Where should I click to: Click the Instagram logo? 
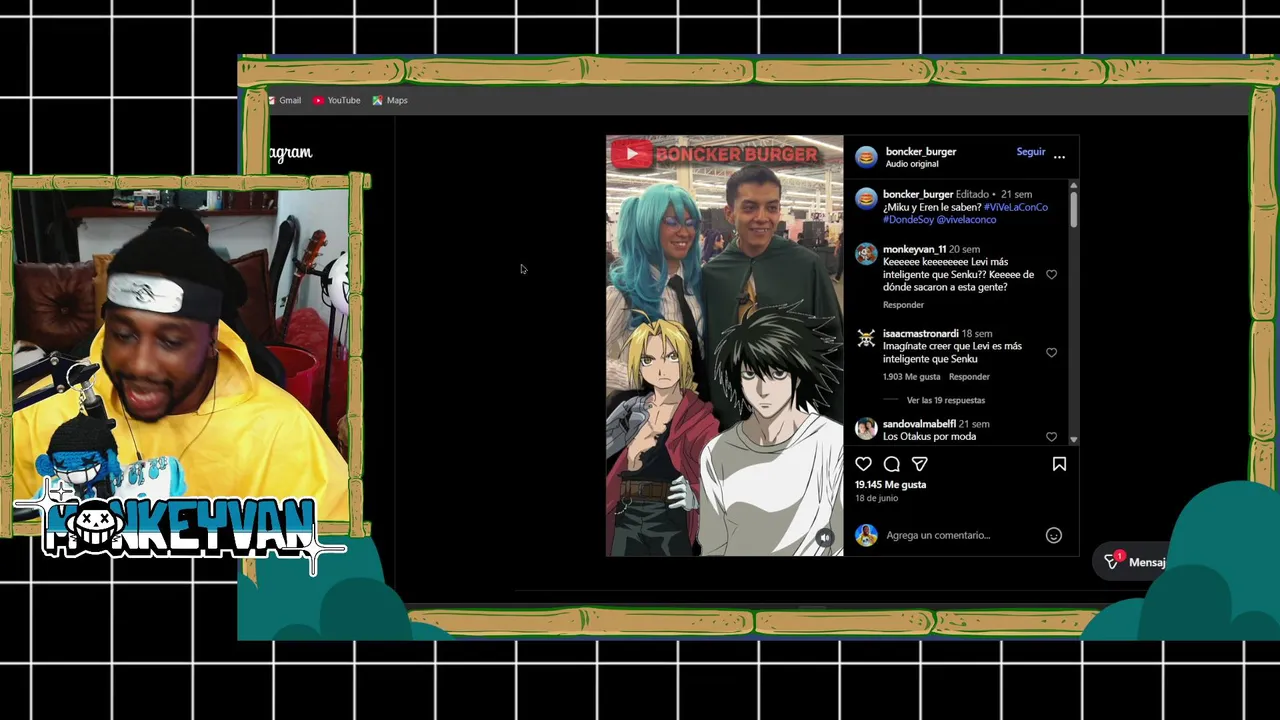[290, 153]
